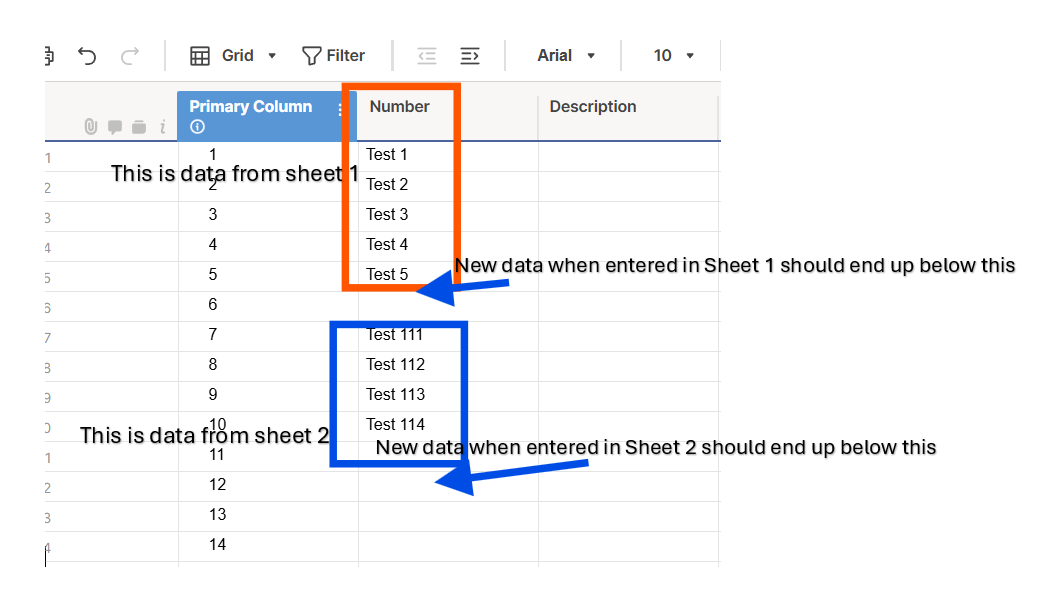Screen dimensions: 1045x615
Task: Click Primary Column cell with value 13
Action: 268,516
